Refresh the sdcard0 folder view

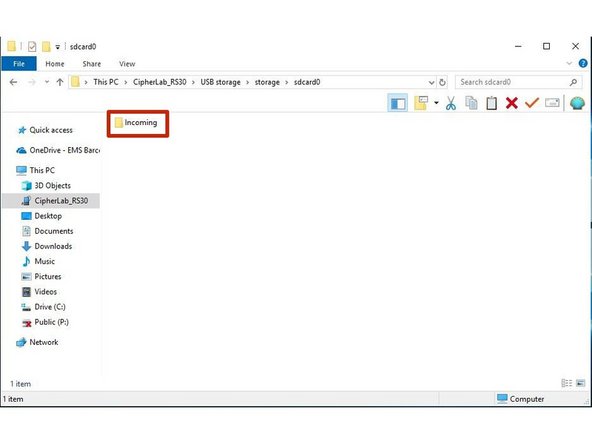coord(442,82)
